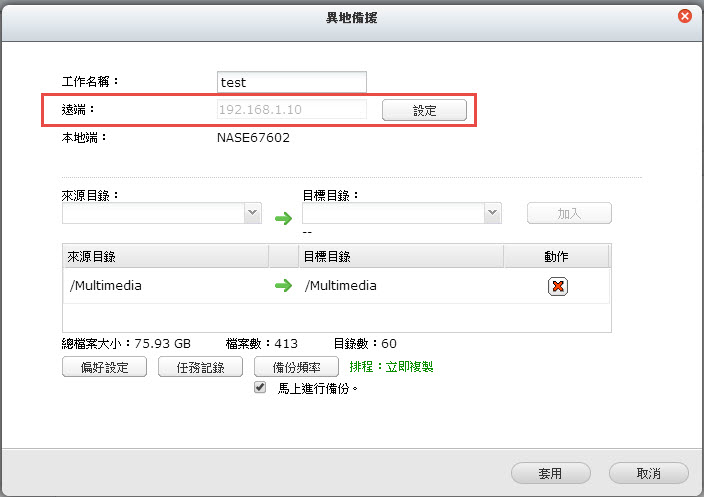Click the file count 413 text

point(286,343)
